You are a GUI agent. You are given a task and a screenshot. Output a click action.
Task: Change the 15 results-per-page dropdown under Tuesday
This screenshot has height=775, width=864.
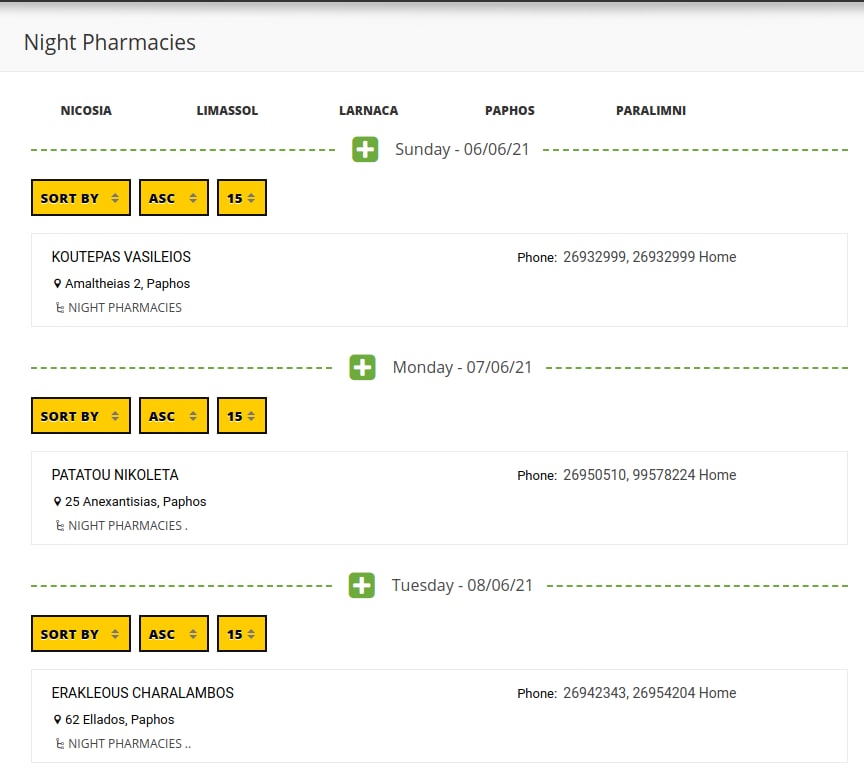click(x=241, y=634)
